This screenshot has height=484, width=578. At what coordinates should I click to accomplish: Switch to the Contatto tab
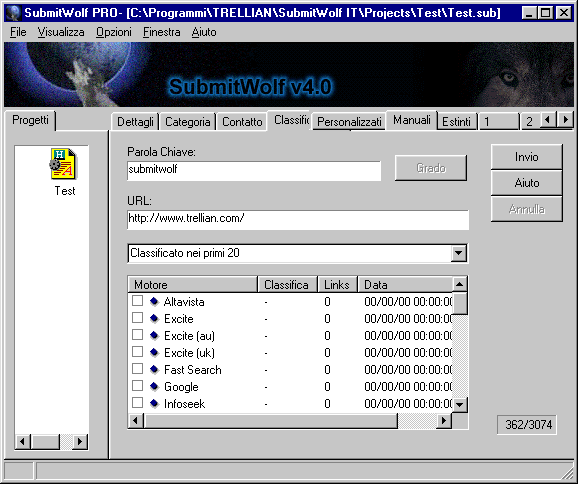242,122
